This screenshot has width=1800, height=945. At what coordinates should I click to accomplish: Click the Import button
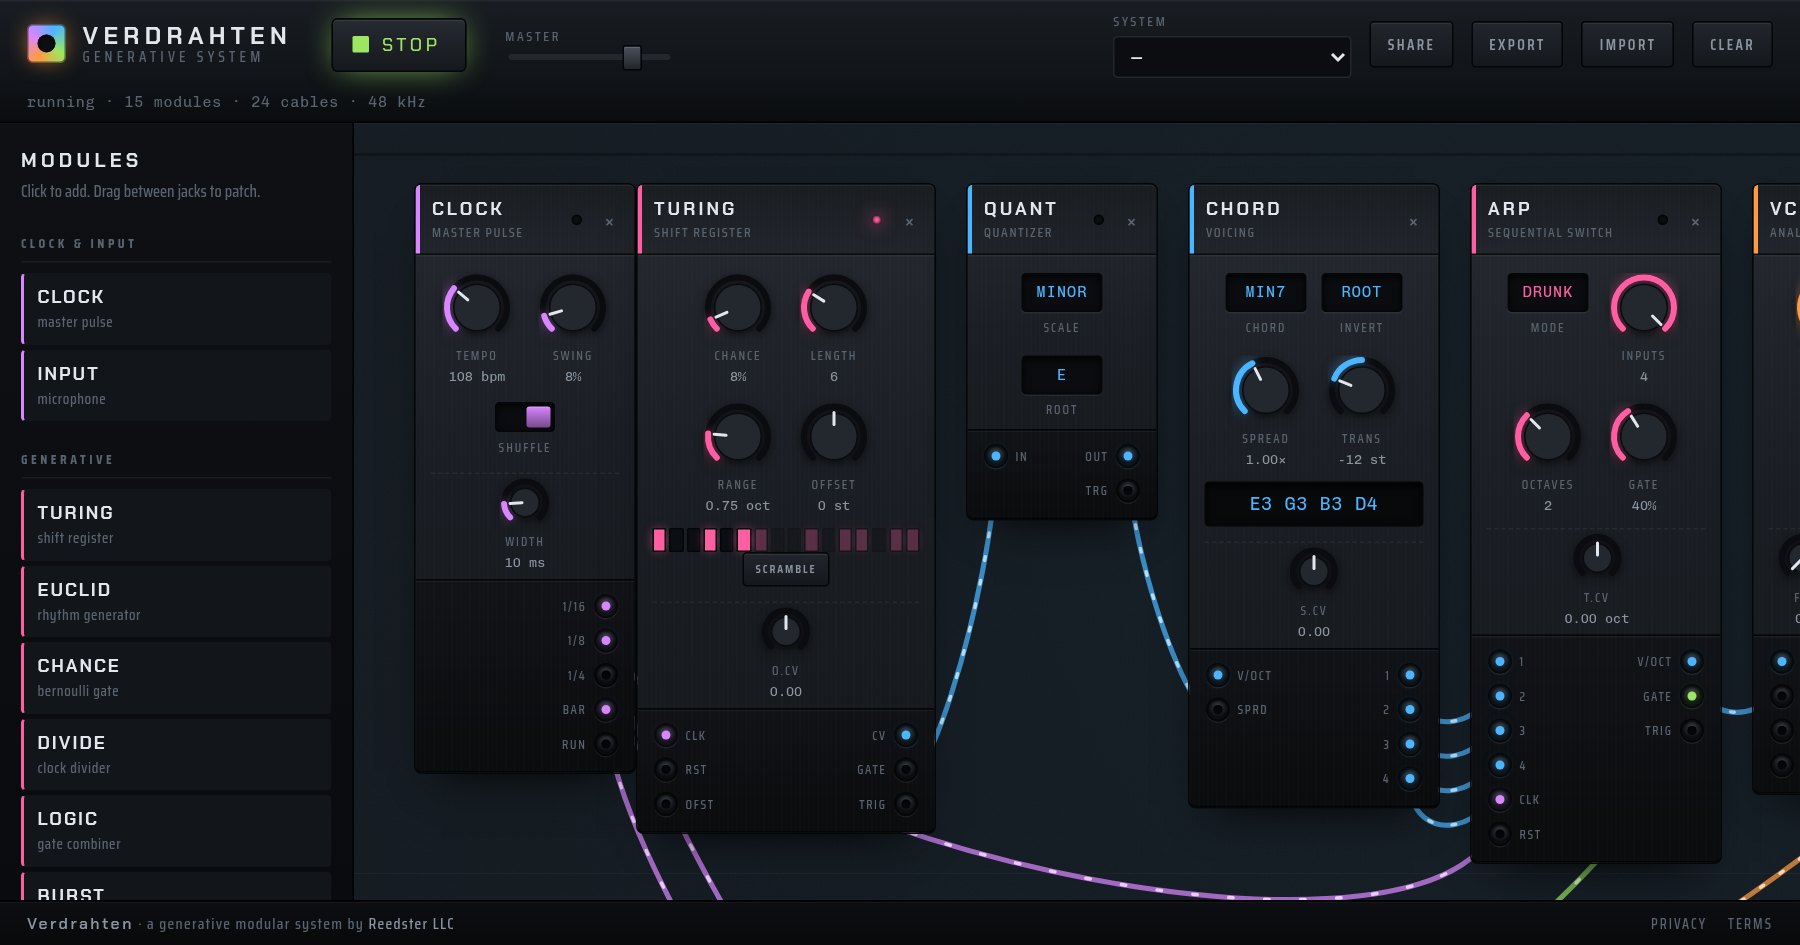[1627, 45]
